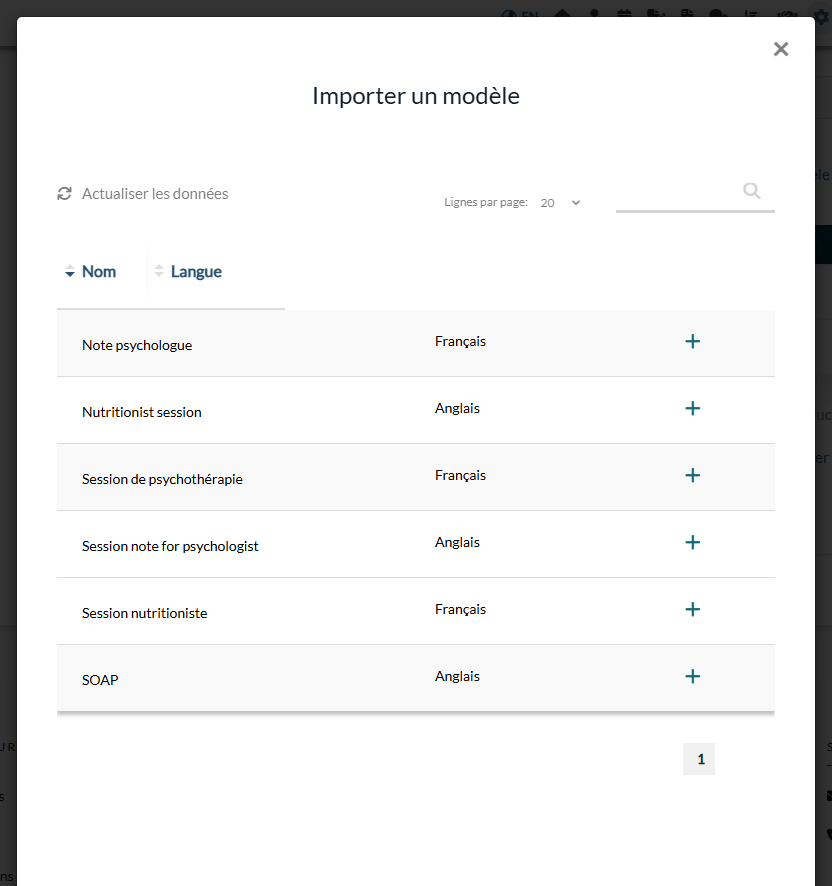Viewport: 832px width, 886px height.
Task: Click the search magnifier icon
Action: (751, 191)
